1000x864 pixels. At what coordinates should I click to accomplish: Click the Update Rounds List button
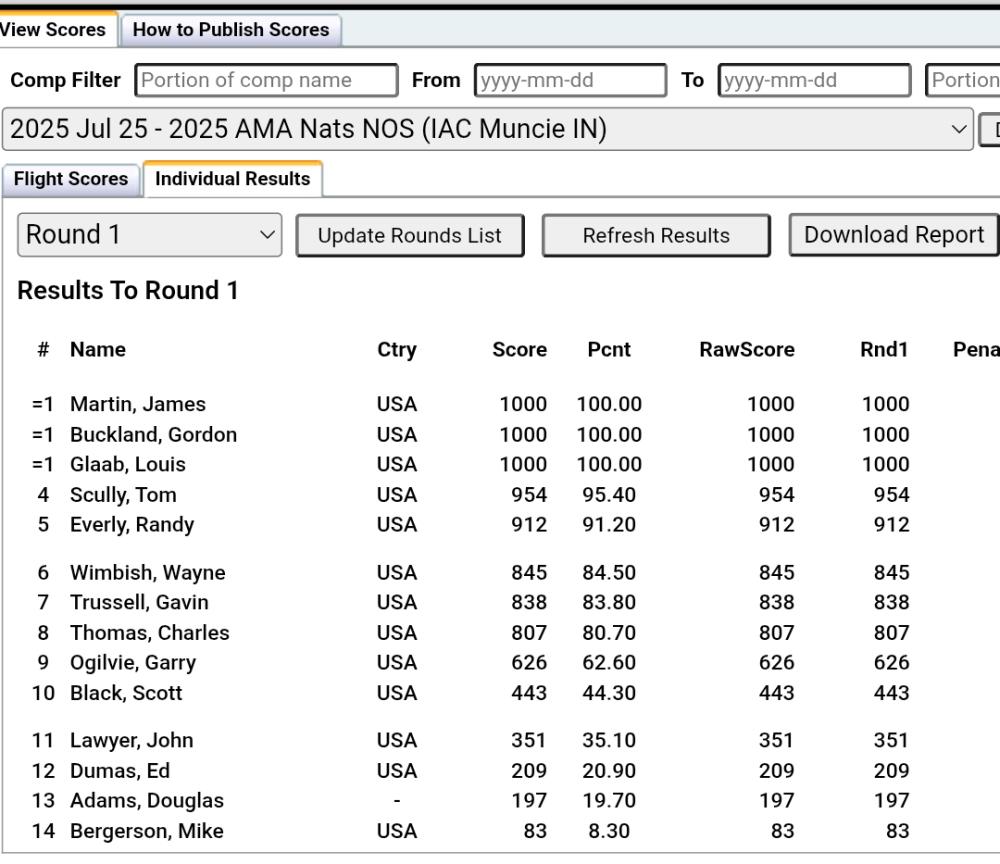[x=409, y=235]
